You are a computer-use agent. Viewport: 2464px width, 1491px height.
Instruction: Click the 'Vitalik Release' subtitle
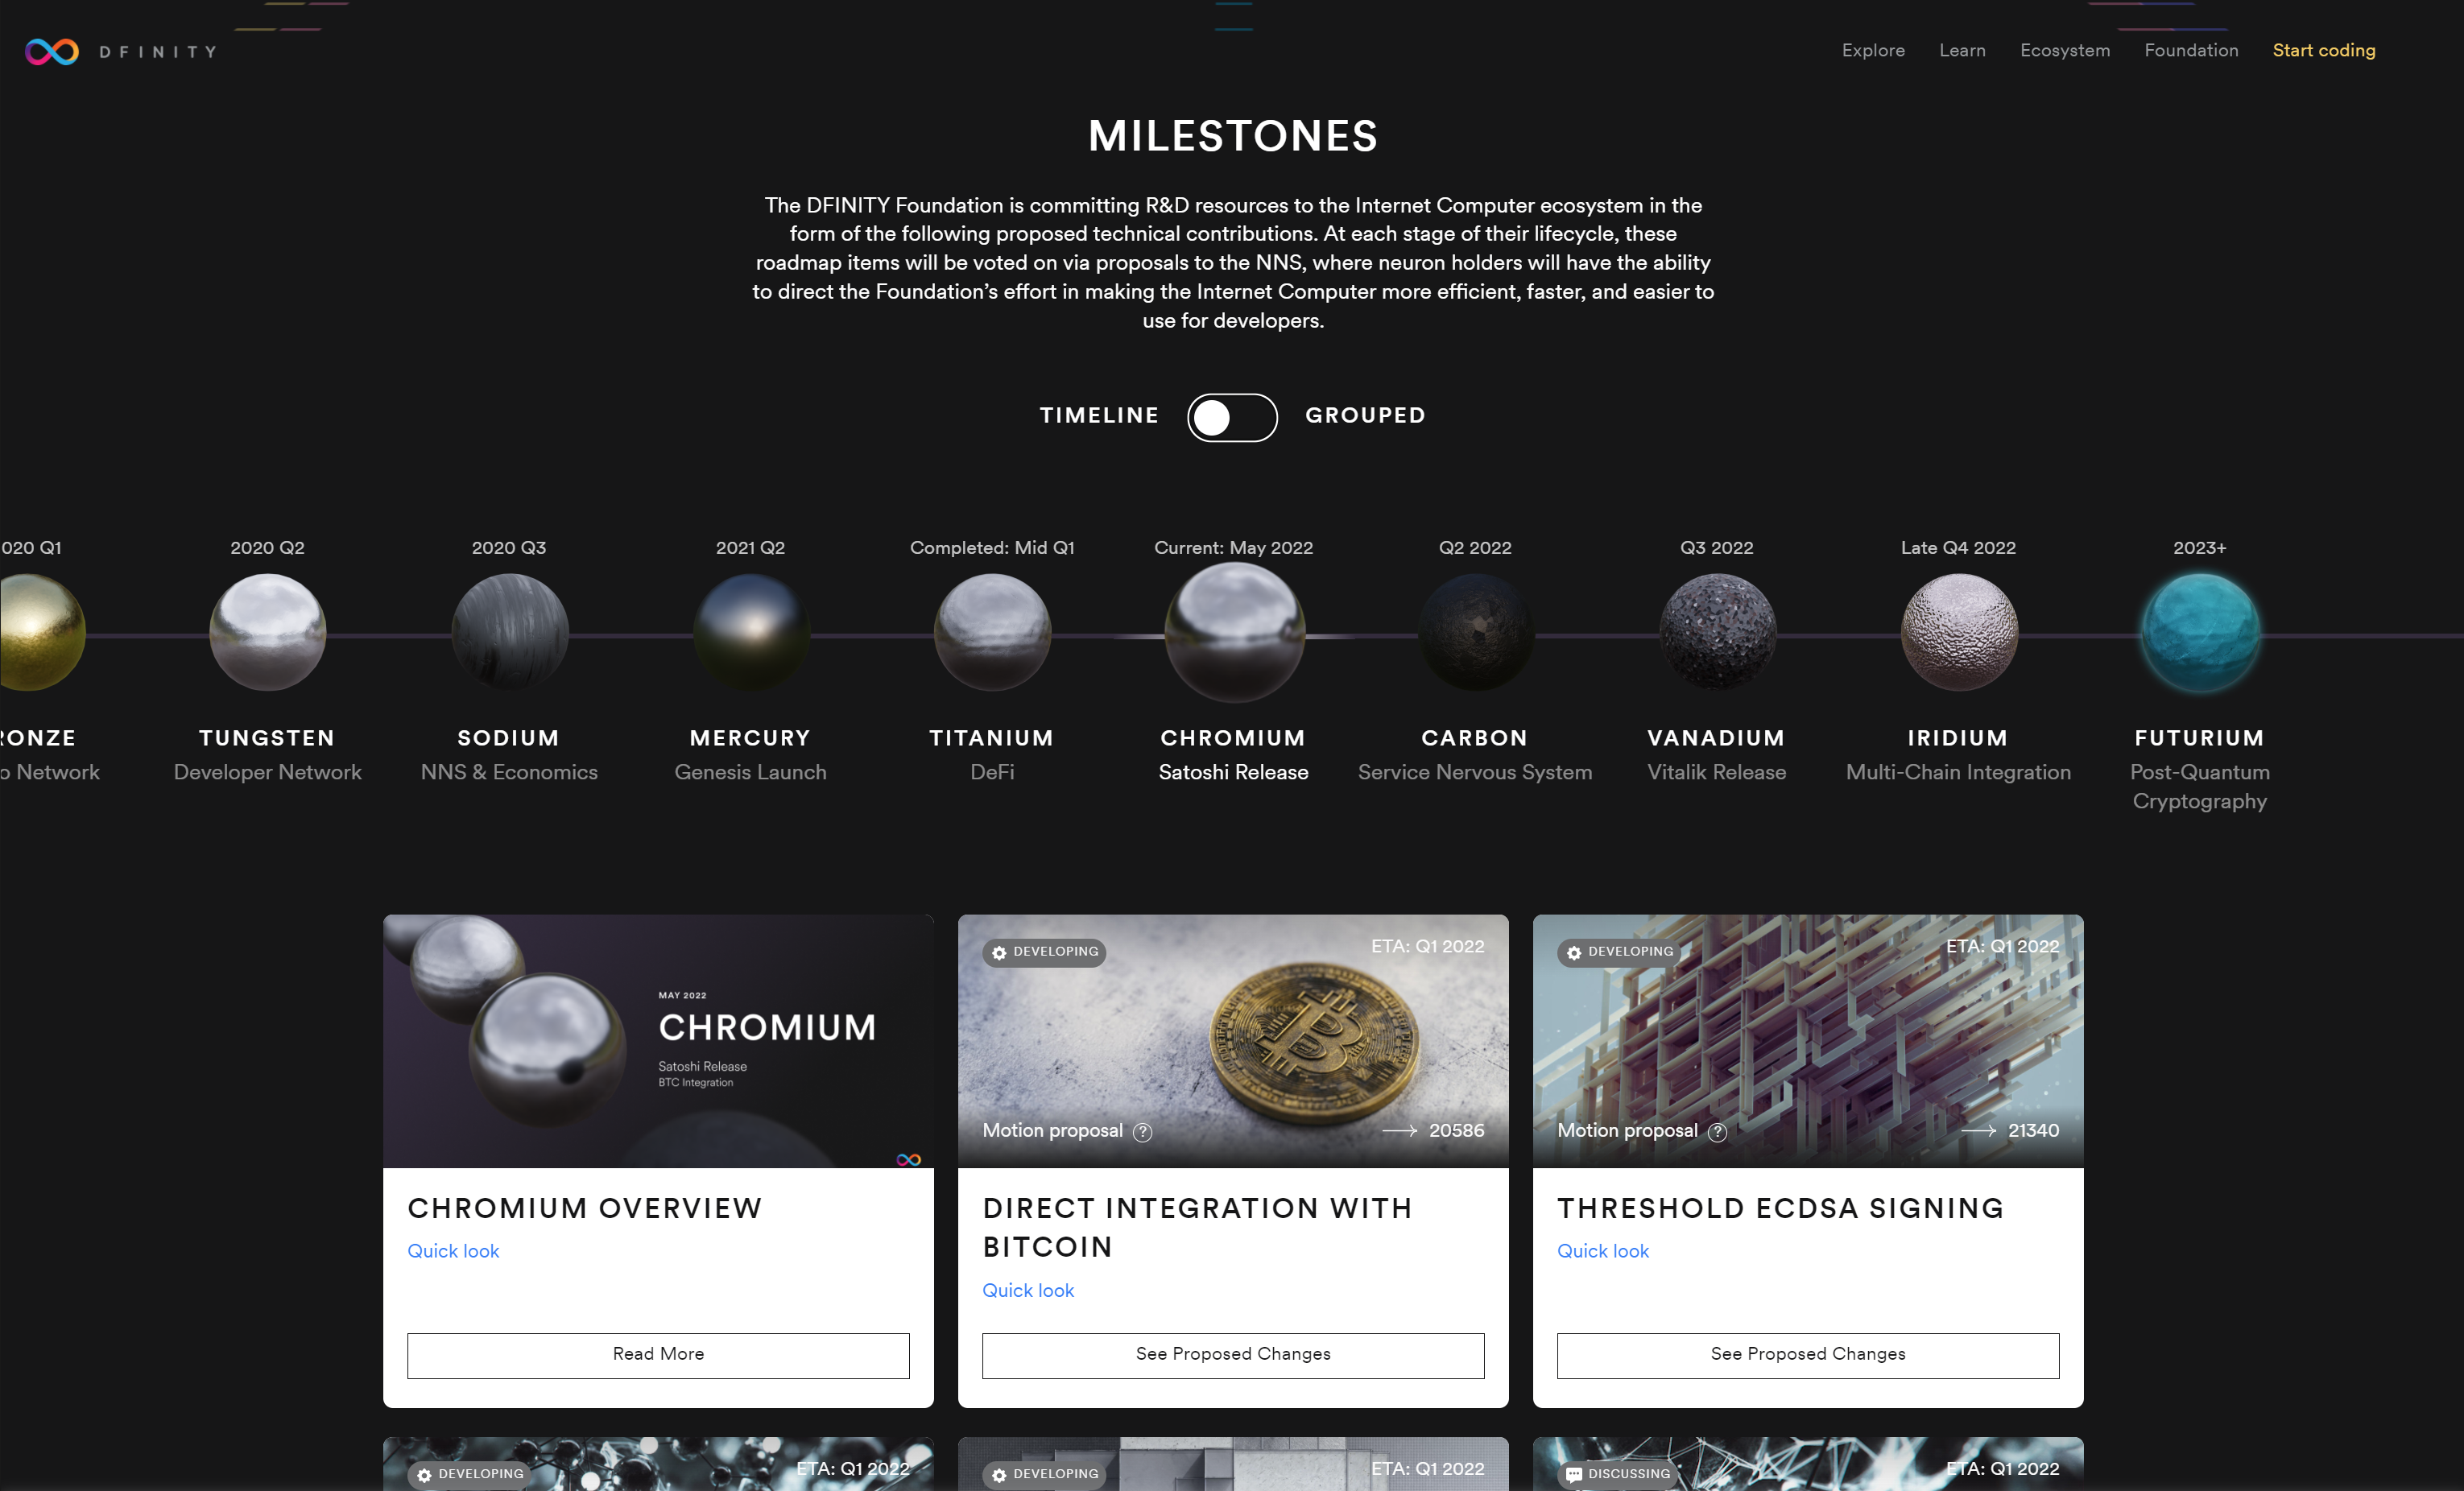[x=1716, y=772]
